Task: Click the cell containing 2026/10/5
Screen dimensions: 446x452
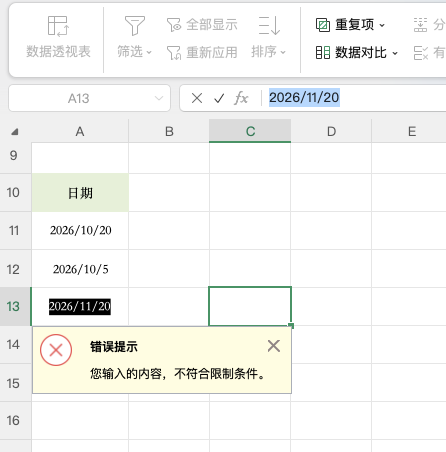Action: (x=80, y=269)
